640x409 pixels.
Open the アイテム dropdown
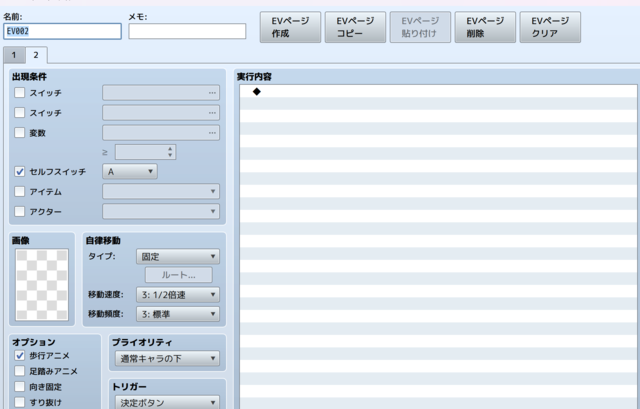161,191
